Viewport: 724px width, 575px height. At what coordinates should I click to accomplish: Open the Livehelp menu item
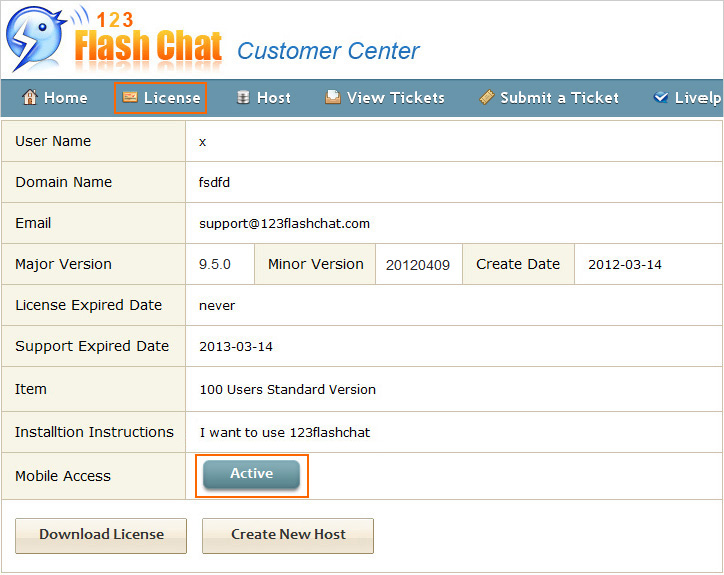(687, 97)
